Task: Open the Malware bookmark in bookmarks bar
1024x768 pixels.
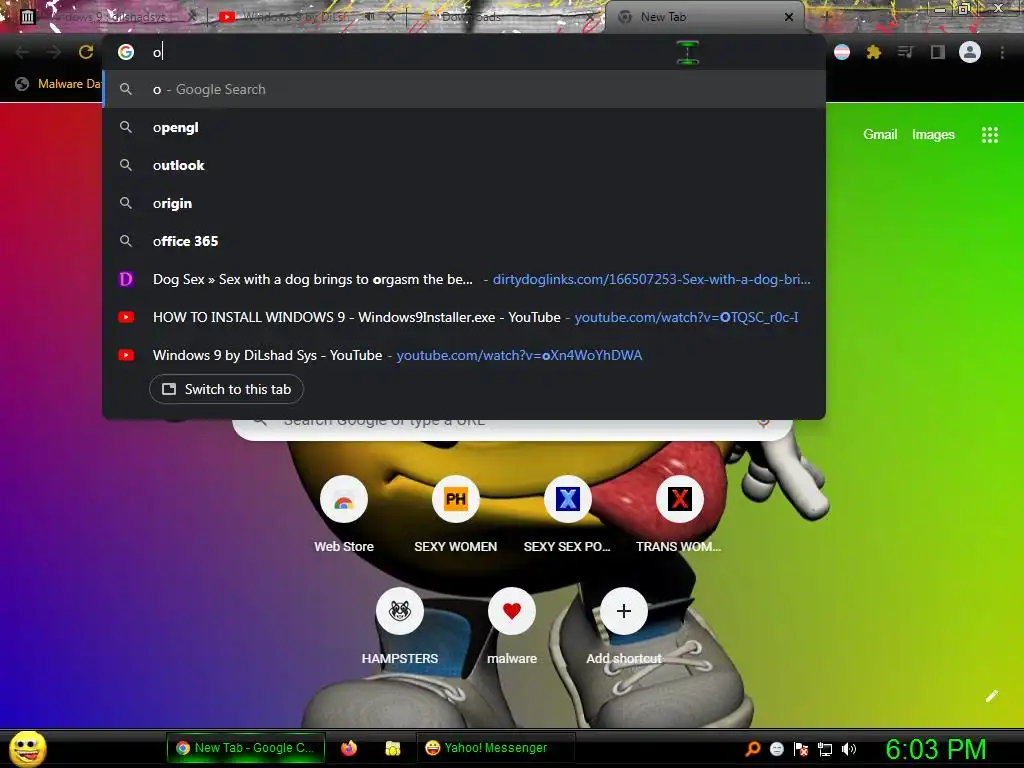Action: click(x=59, y=84)
